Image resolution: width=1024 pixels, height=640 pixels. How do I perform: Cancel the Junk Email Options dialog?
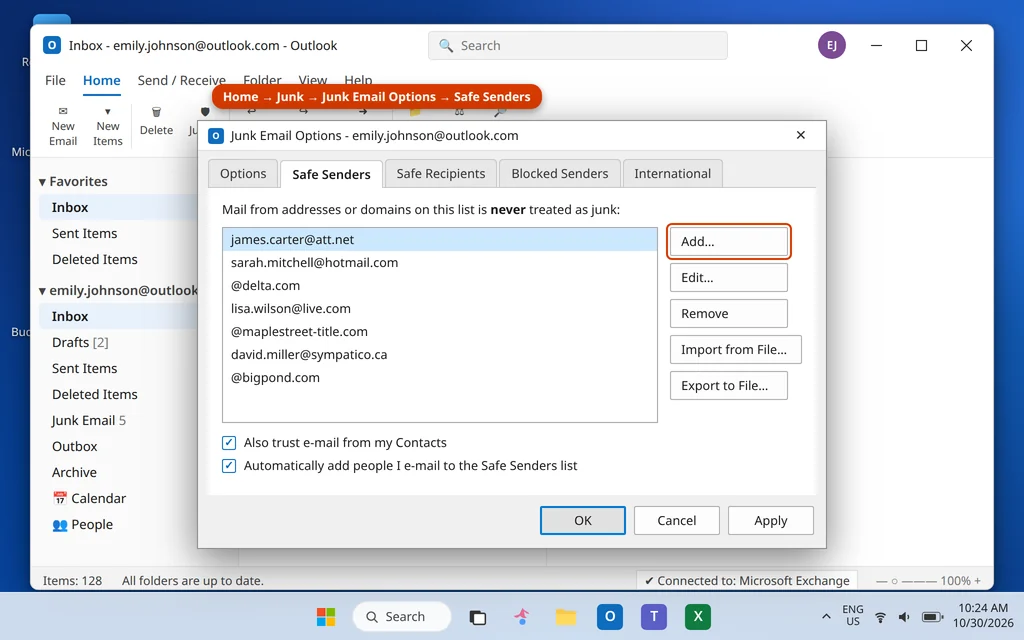pos(677,520)
